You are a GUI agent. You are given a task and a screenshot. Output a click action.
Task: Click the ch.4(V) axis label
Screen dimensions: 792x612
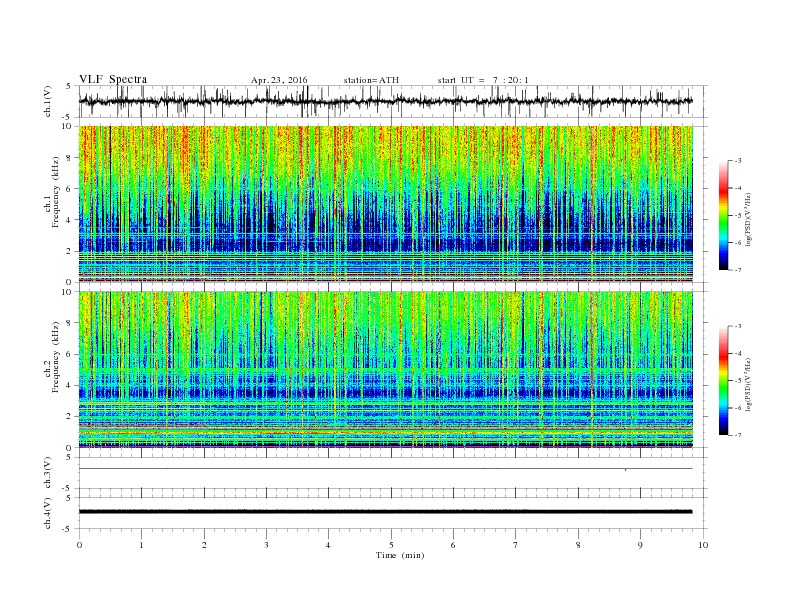click(x=48, y=513)
